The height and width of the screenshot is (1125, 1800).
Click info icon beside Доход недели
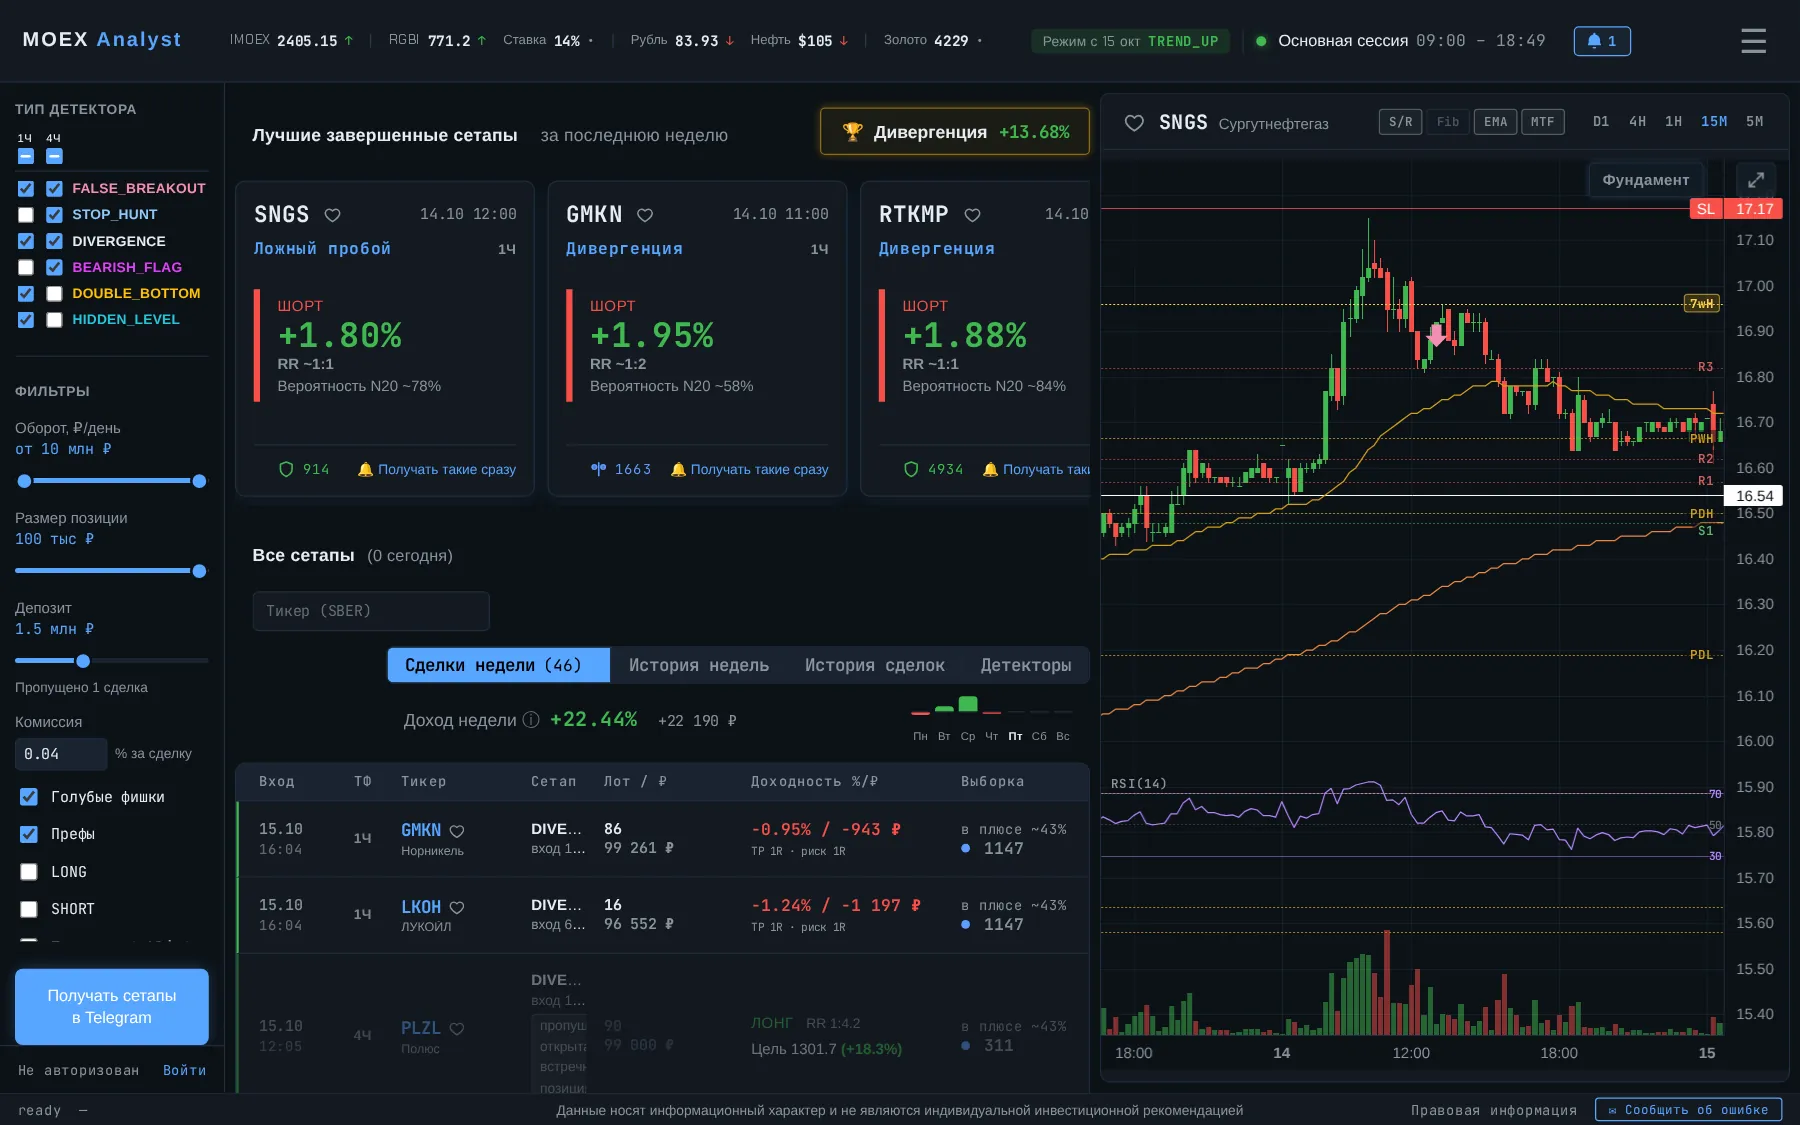[x=531, y=720]
